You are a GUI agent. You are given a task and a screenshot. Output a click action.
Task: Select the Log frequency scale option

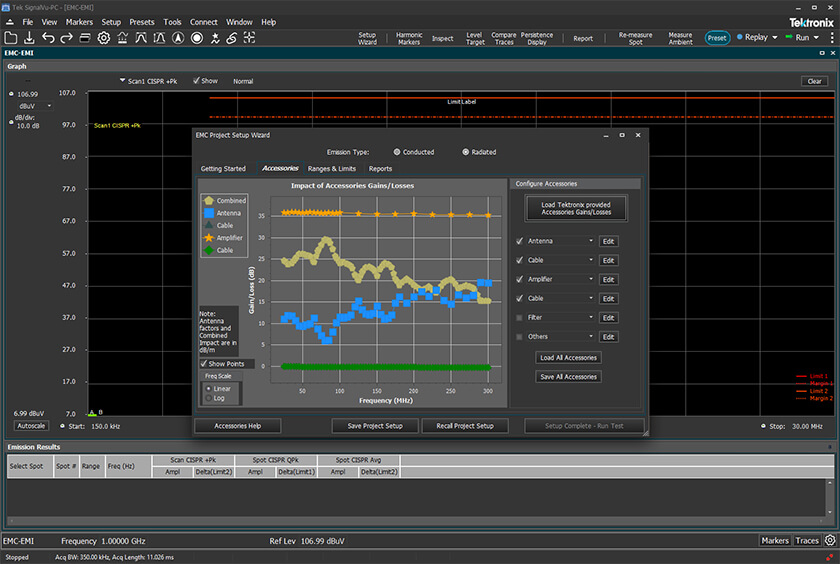pos(208,398)
